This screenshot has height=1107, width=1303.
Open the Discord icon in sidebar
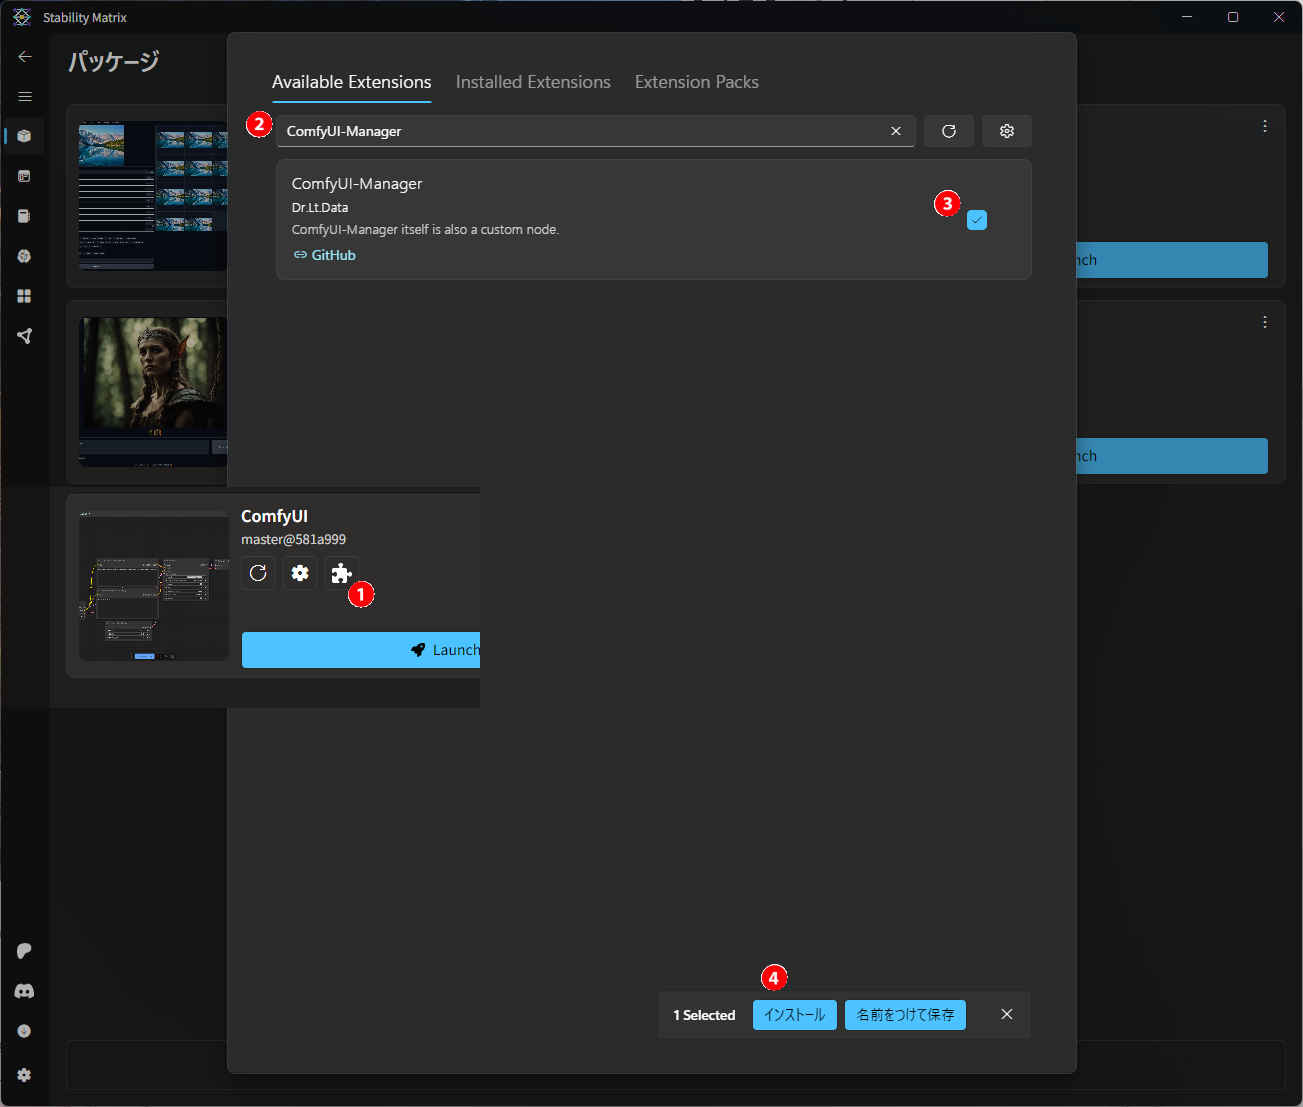point(24,991)
